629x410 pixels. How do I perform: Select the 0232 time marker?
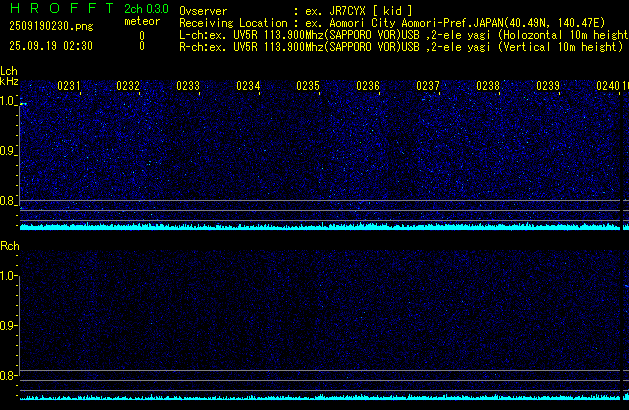coord(128,86)
